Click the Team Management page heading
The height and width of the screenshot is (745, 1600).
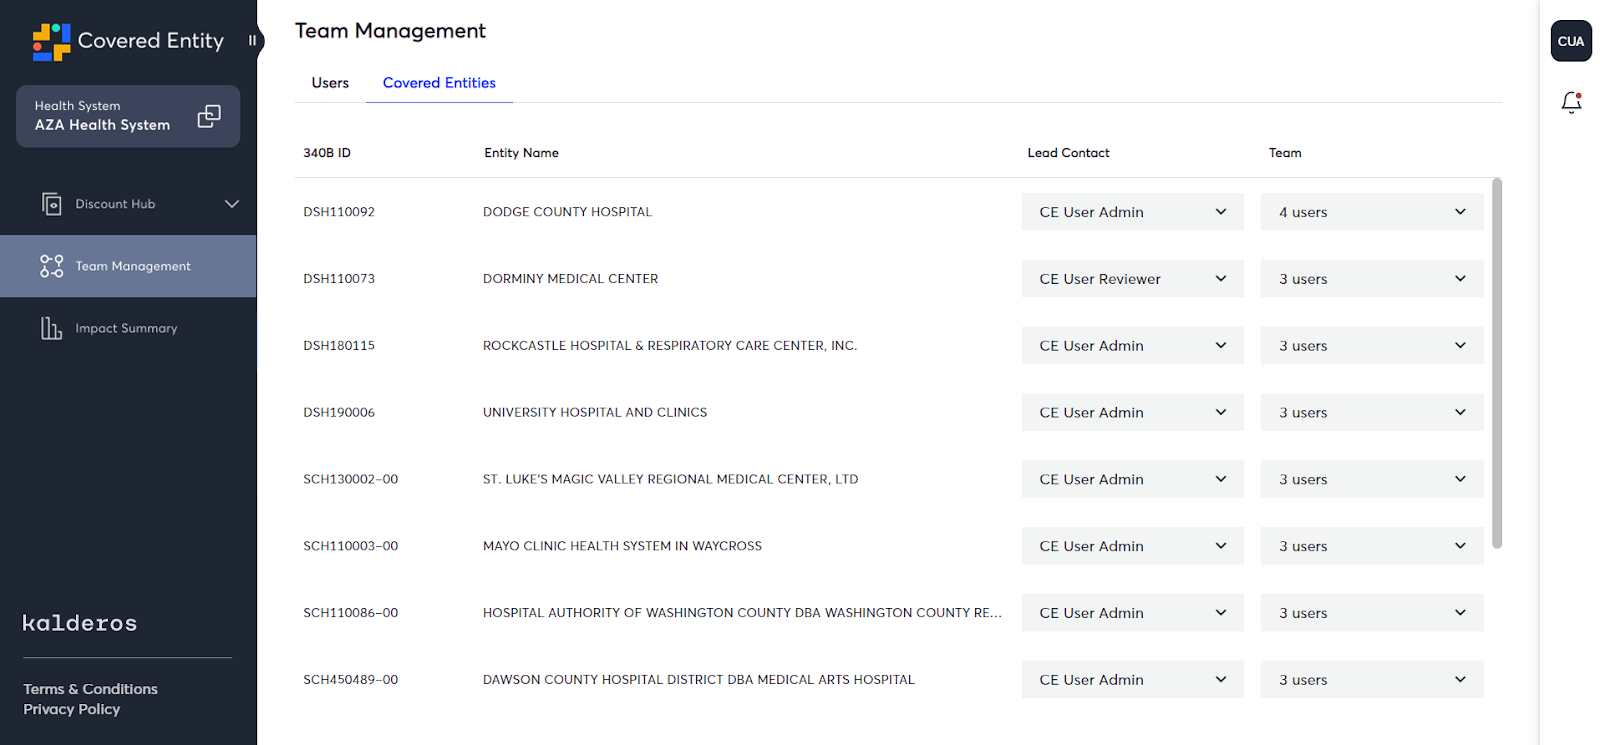point(390,31)
